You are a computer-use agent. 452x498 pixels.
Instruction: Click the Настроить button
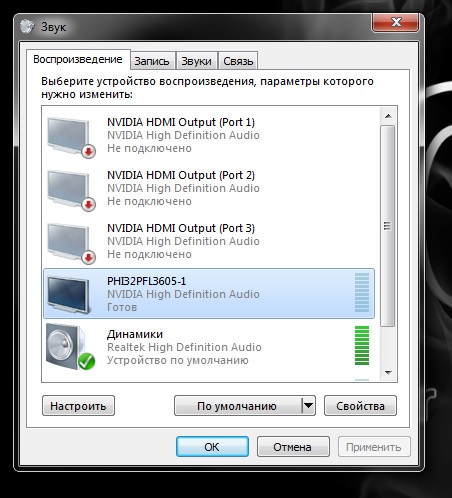point(78,406)
